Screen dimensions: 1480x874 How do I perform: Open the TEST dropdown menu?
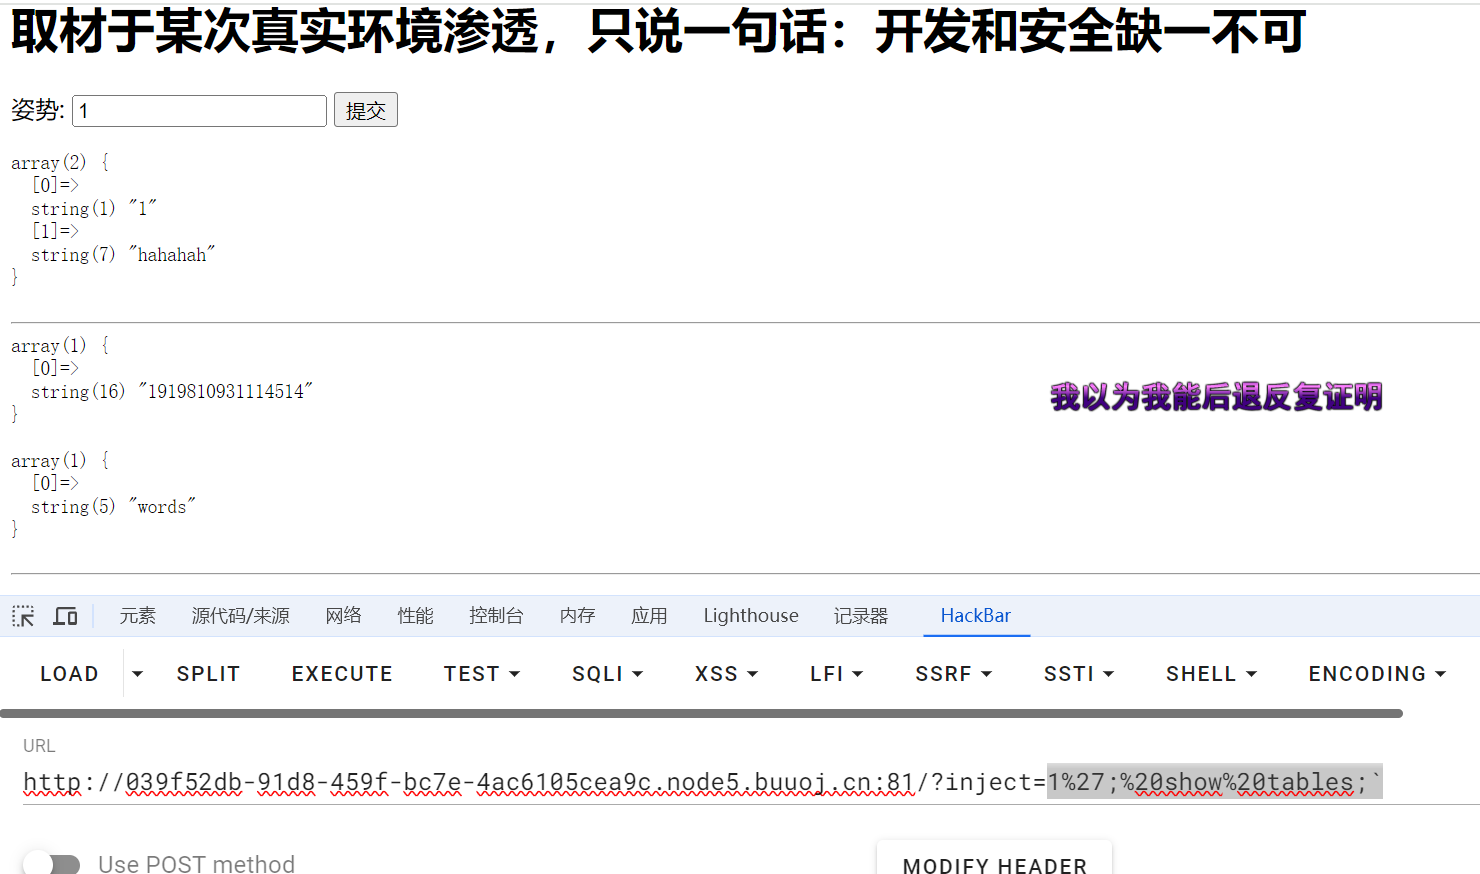pyautogui.click(x=482, y=674)
